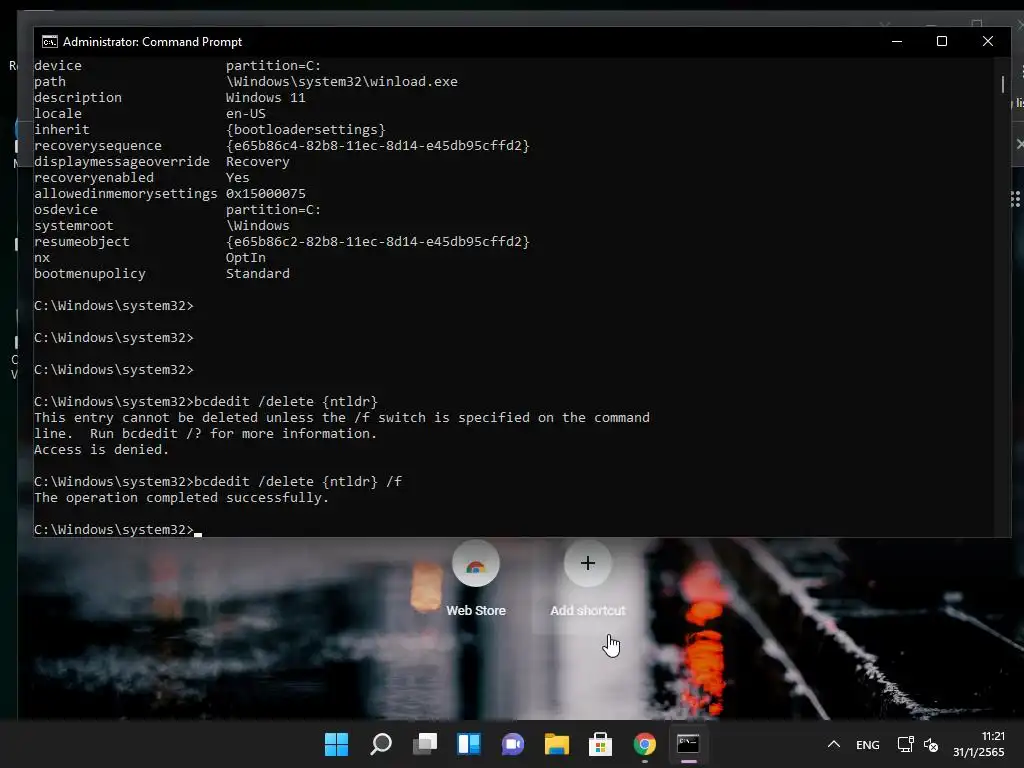The height and width of the screenshot is (768, 1024).
Task: Click the 'Access is denied.' output line
Action: click(x=101, y=449)
